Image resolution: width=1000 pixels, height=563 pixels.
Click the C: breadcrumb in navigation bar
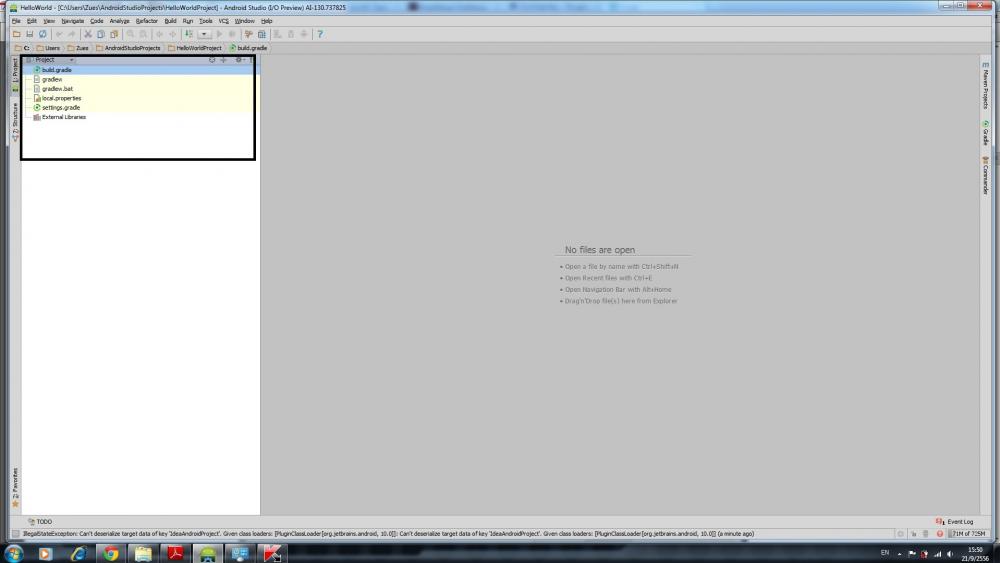click(22, 48)
